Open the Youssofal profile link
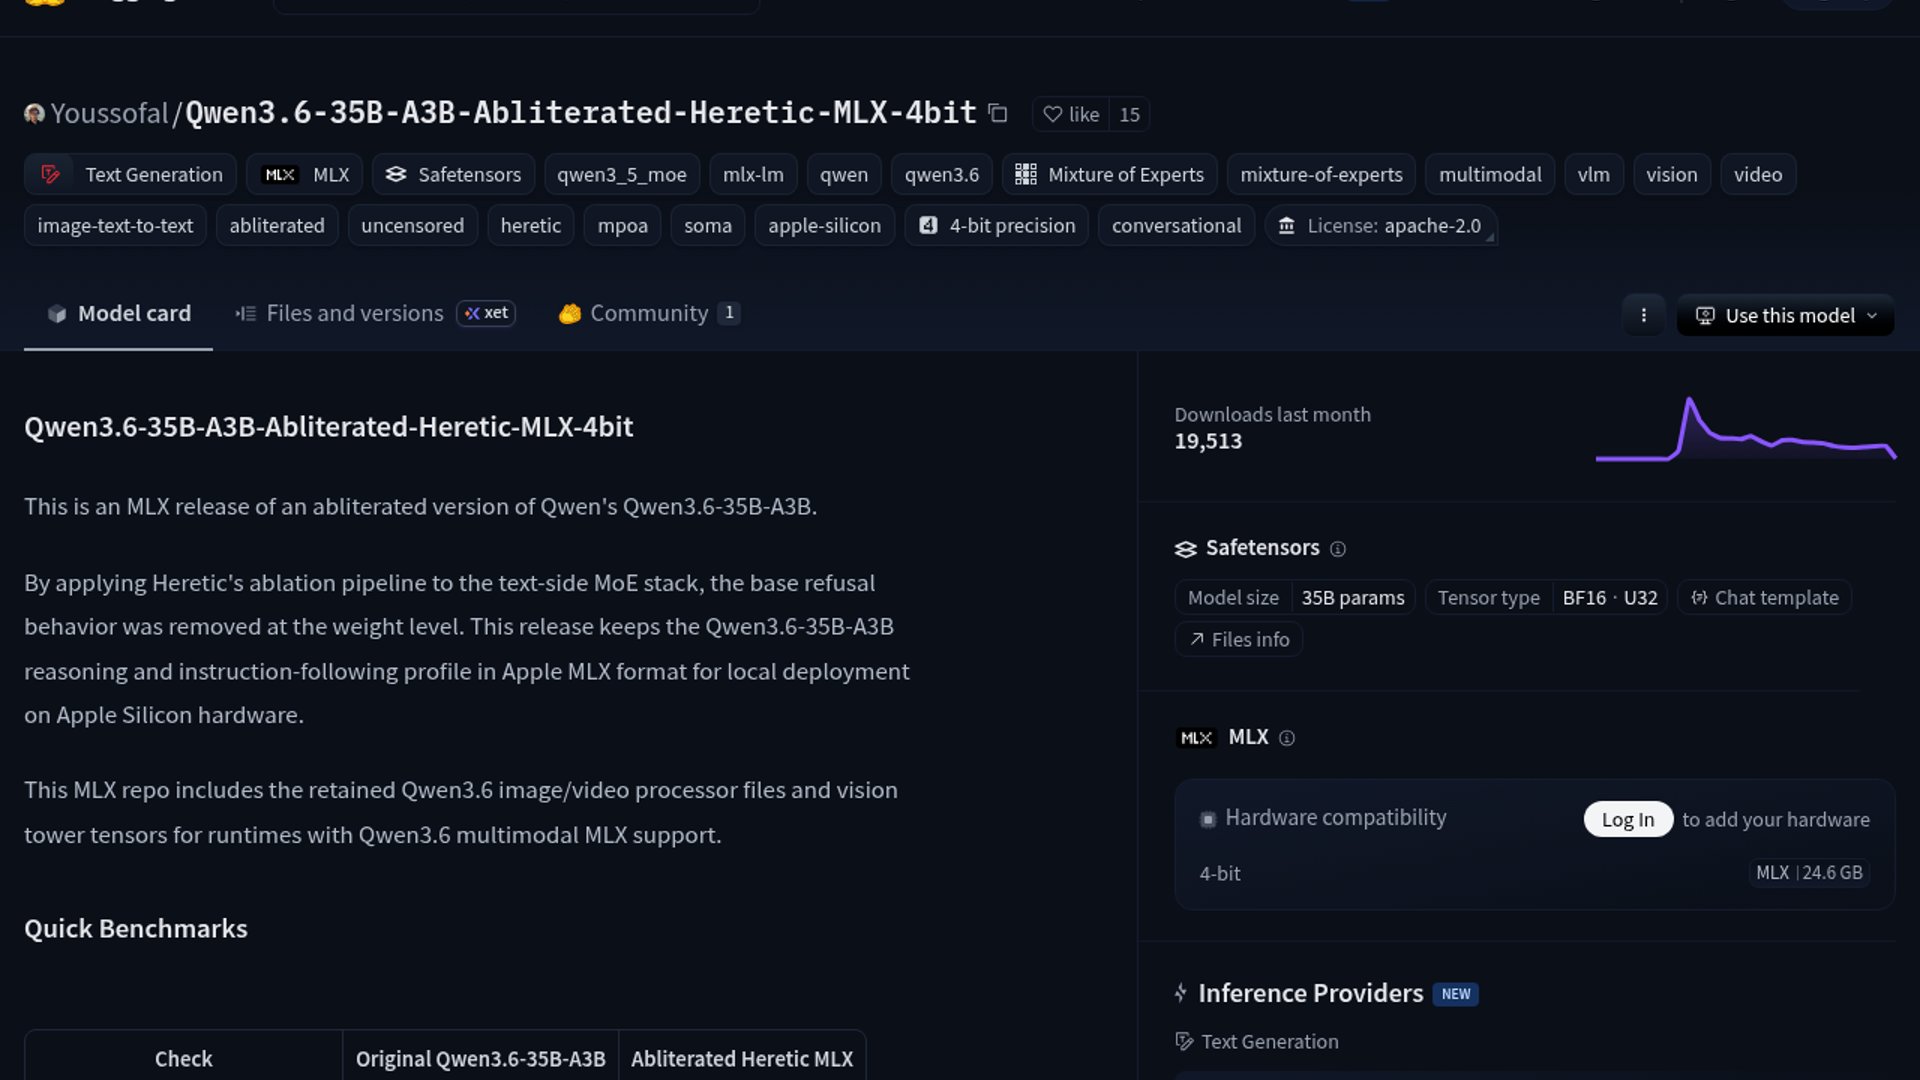The height and width of the screenshot is (1080, 1920). pyautogui.click(x=109, y=114)
